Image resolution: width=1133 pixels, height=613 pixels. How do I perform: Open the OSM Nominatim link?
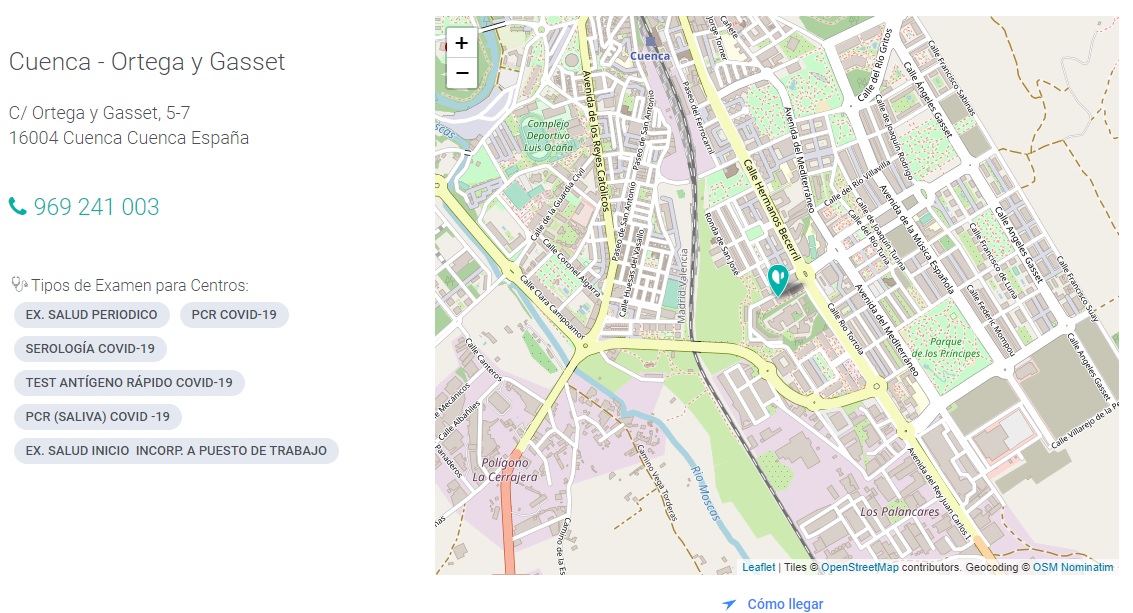[x=1073, y=567]
